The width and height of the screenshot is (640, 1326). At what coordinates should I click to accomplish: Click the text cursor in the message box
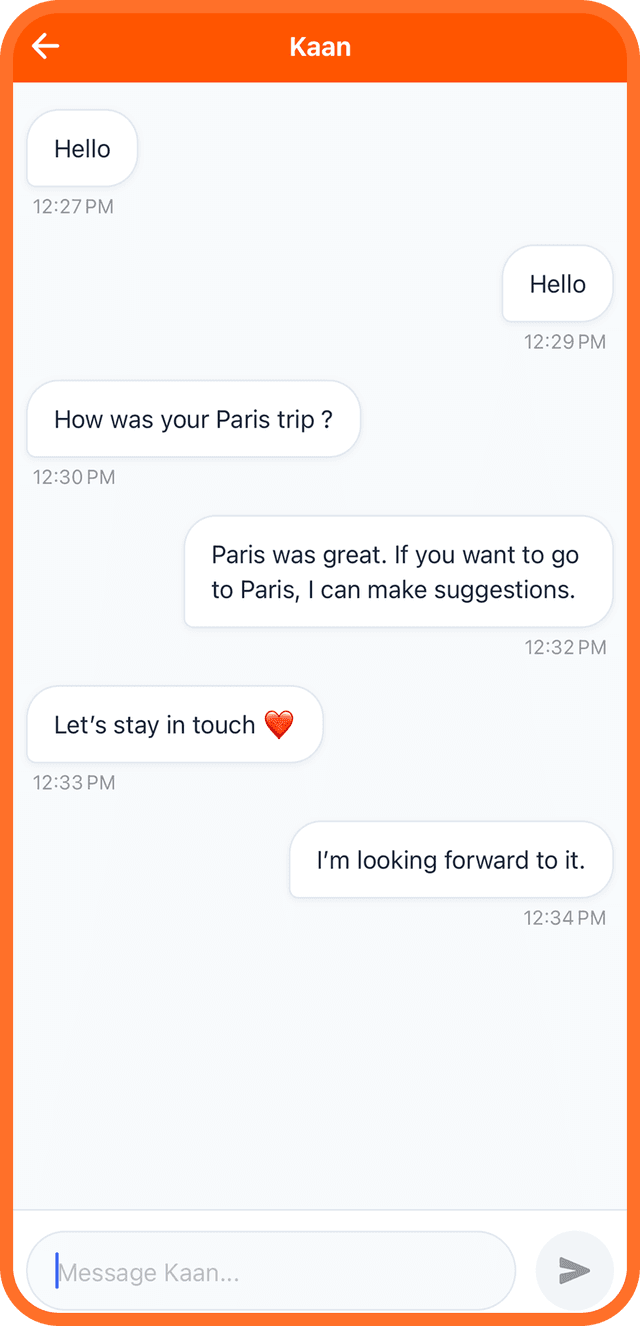(x=59, y=1270)
